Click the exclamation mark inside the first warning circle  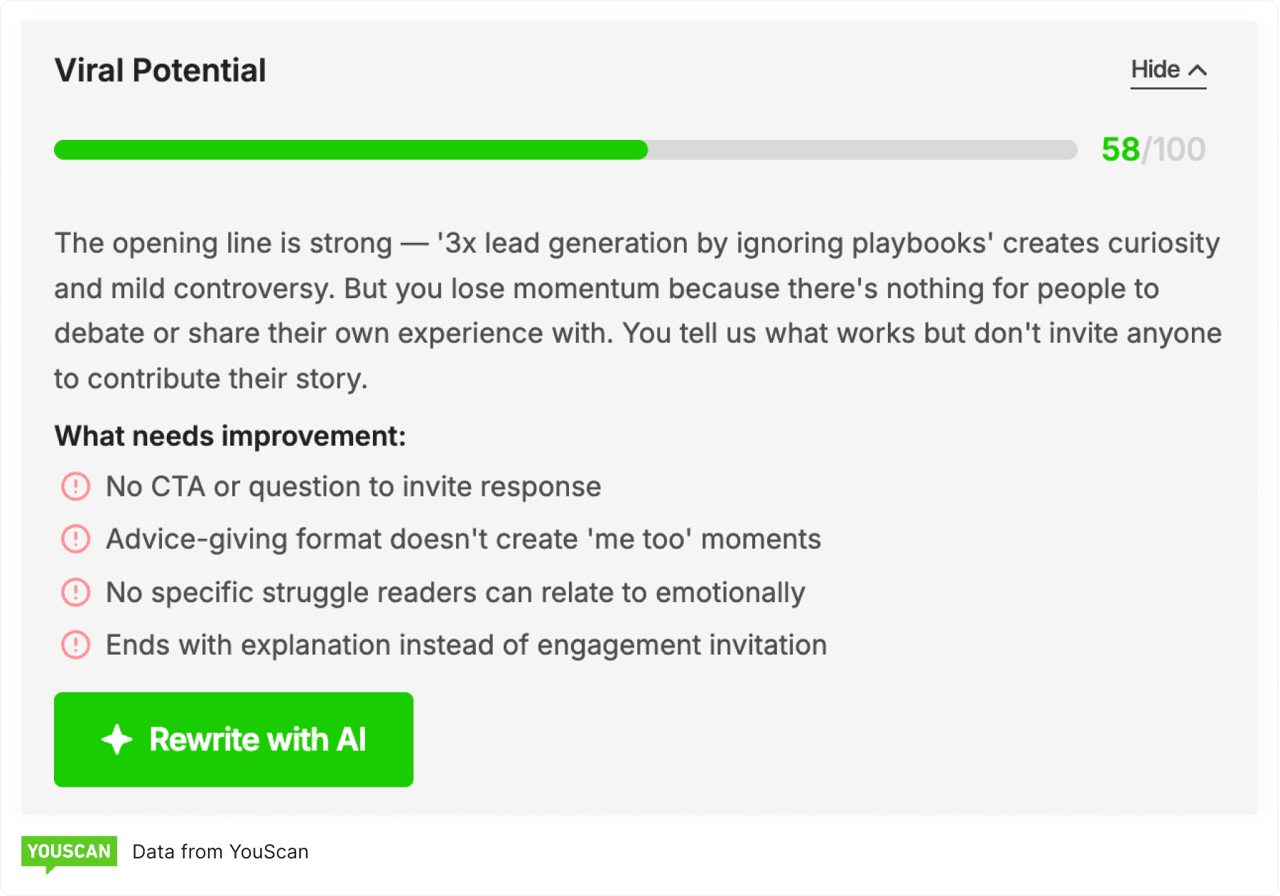(75, 486)
